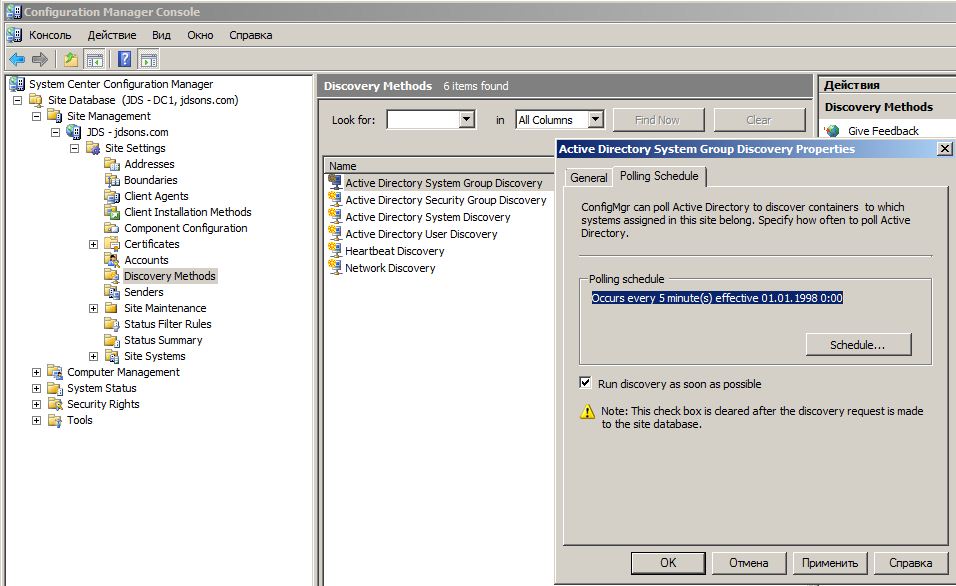
Task: Collapse the JDS - jdsons.com node
Action: tap(55, 132)
